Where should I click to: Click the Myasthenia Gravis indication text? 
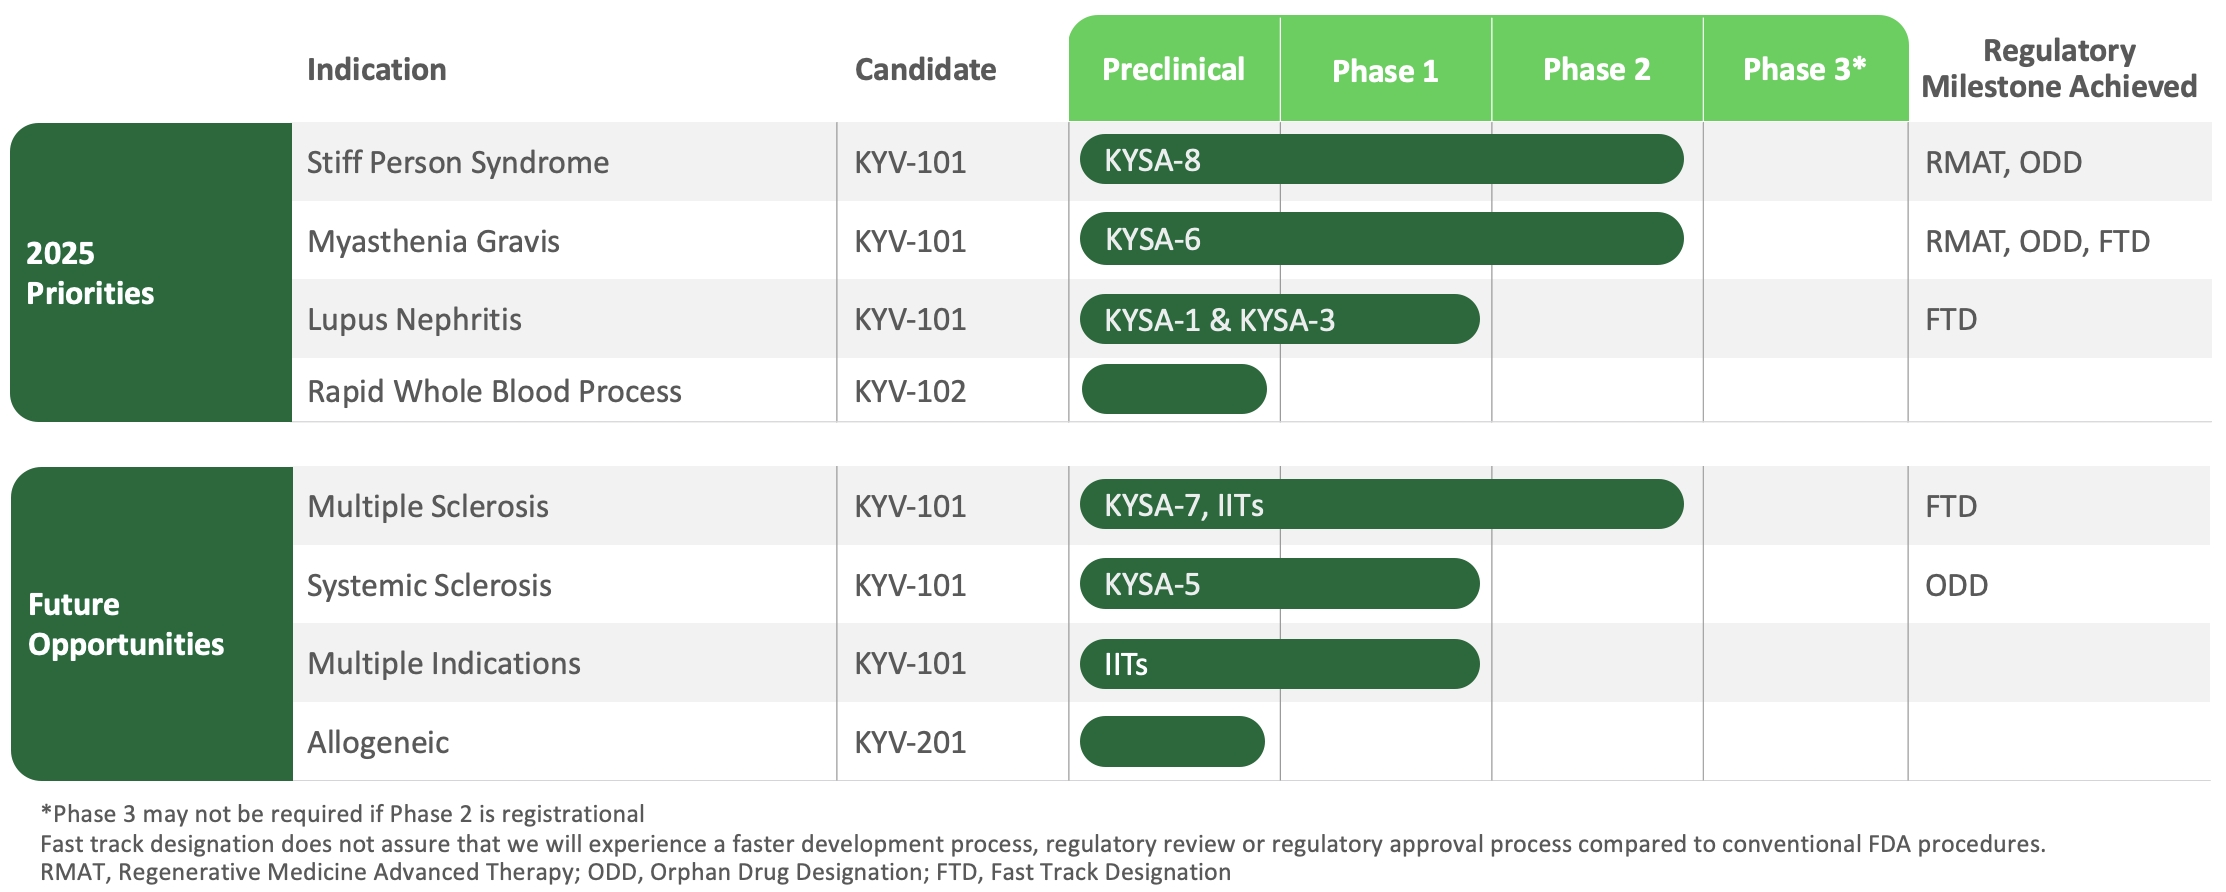point(433,241)
